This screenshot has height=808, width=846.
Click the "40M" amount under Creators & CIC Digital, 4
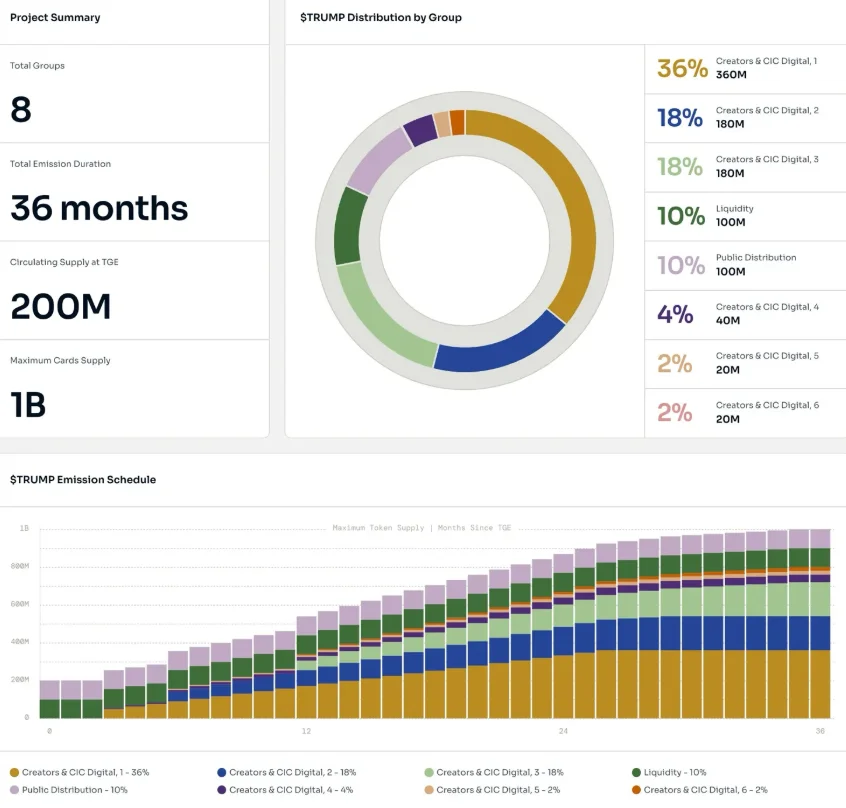tap(728, 320)
